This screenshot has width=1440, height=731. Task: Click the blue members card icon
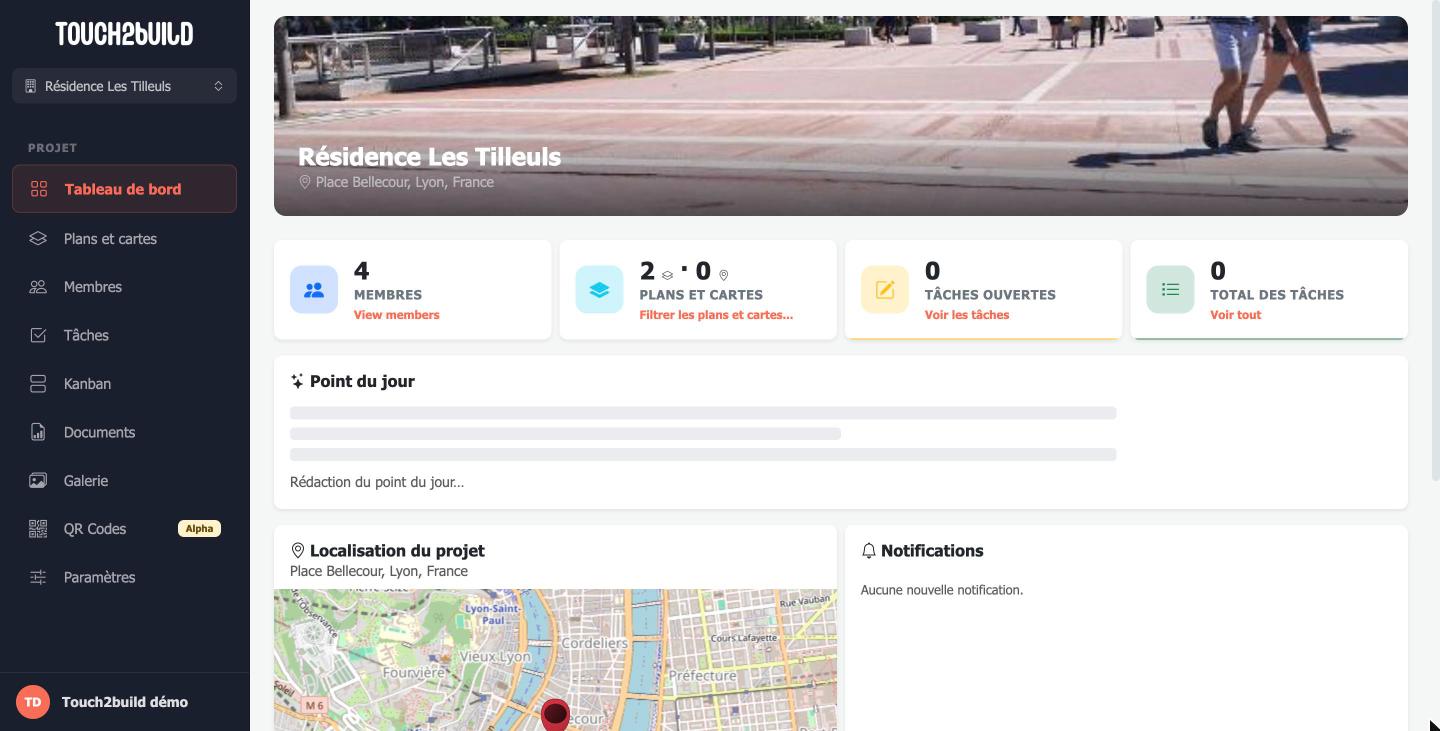pos(314,290)
